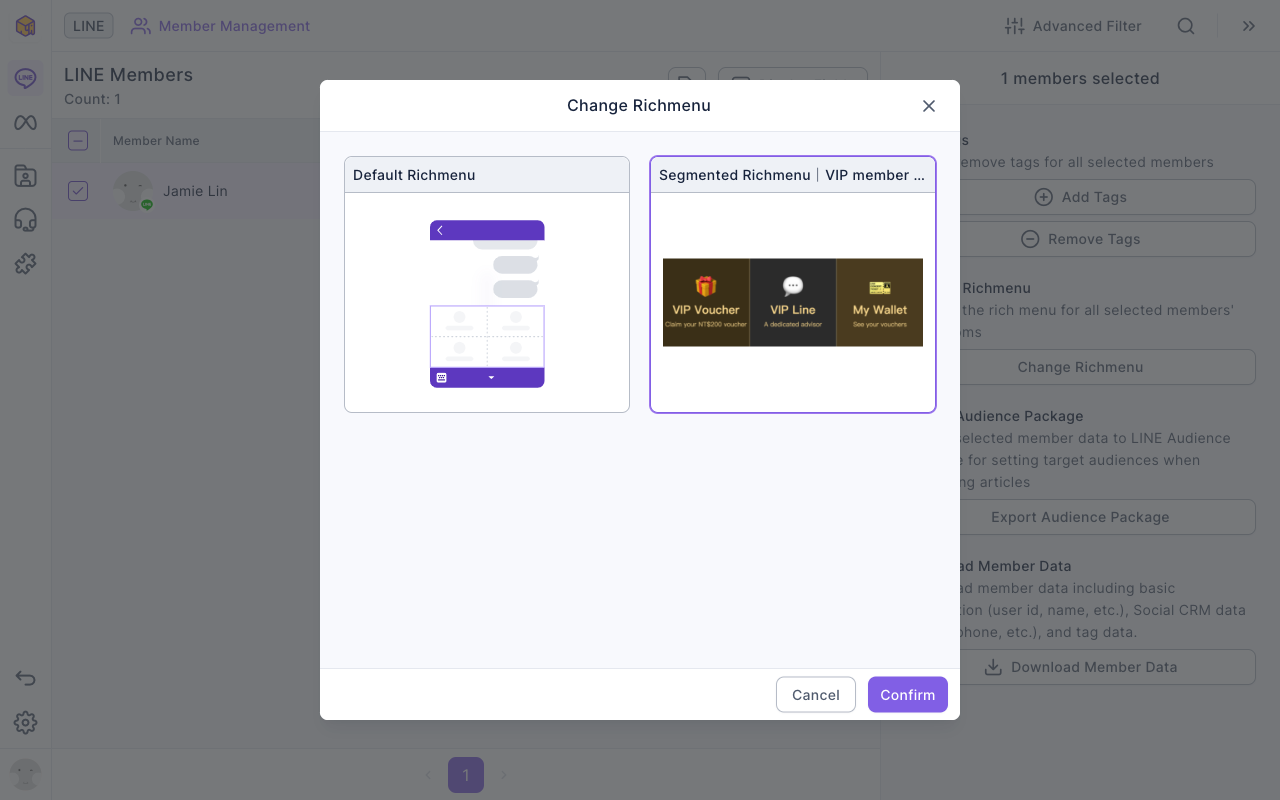
Task: Open Advanced Filter
Action: pos(1073,26)
